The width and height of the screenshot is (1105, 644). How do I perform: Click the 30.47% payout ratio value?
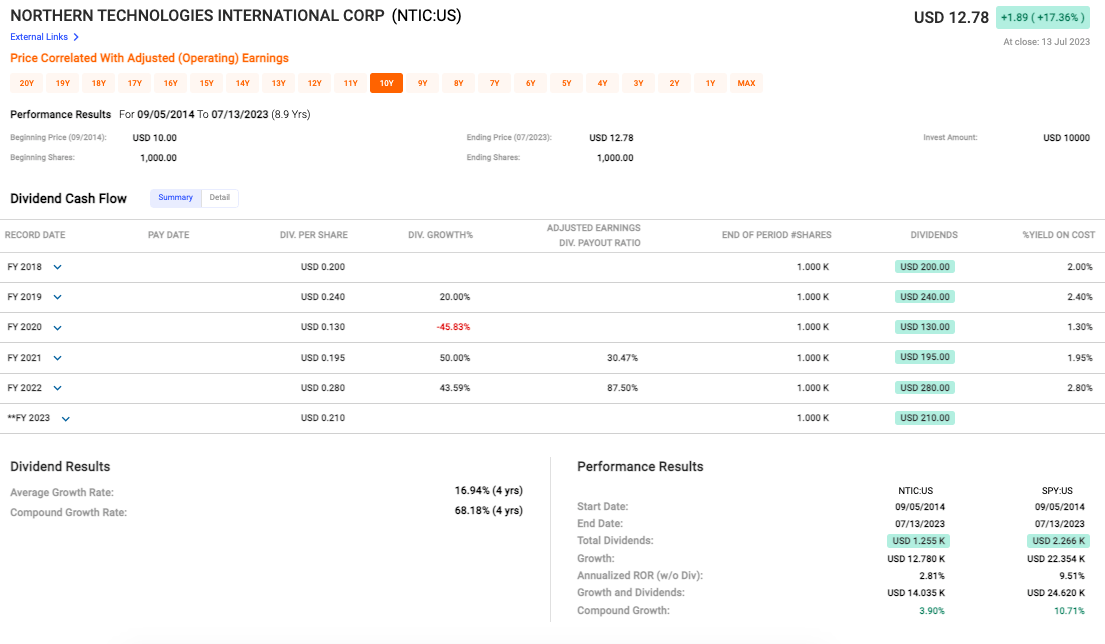[x=622, y=358]
